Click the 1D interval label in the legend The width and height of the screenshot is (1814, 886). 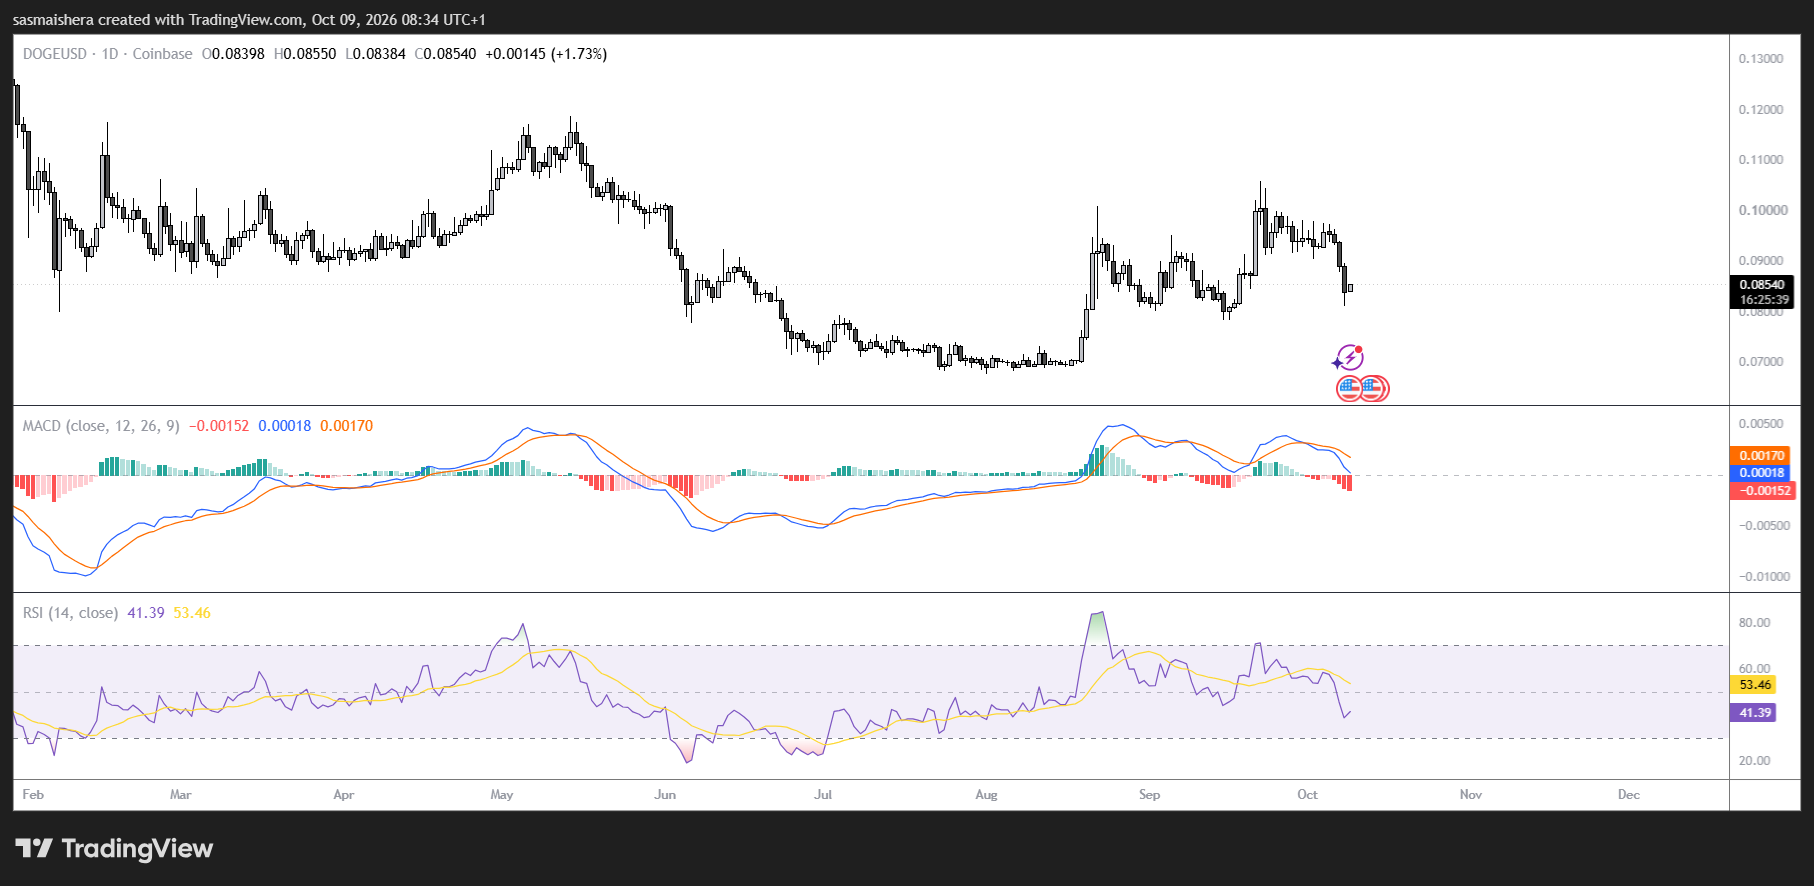(110, 54)
